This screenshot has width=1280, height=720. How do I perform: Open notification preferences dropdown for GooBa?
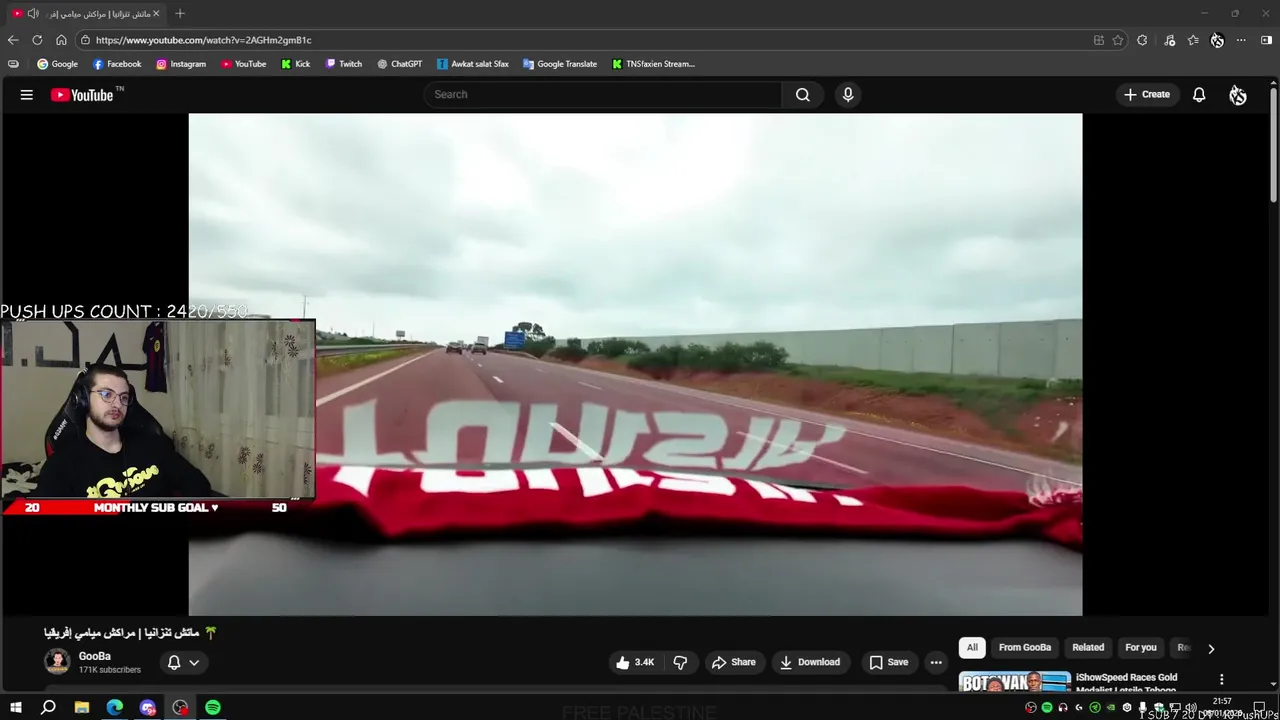(183, 662)
